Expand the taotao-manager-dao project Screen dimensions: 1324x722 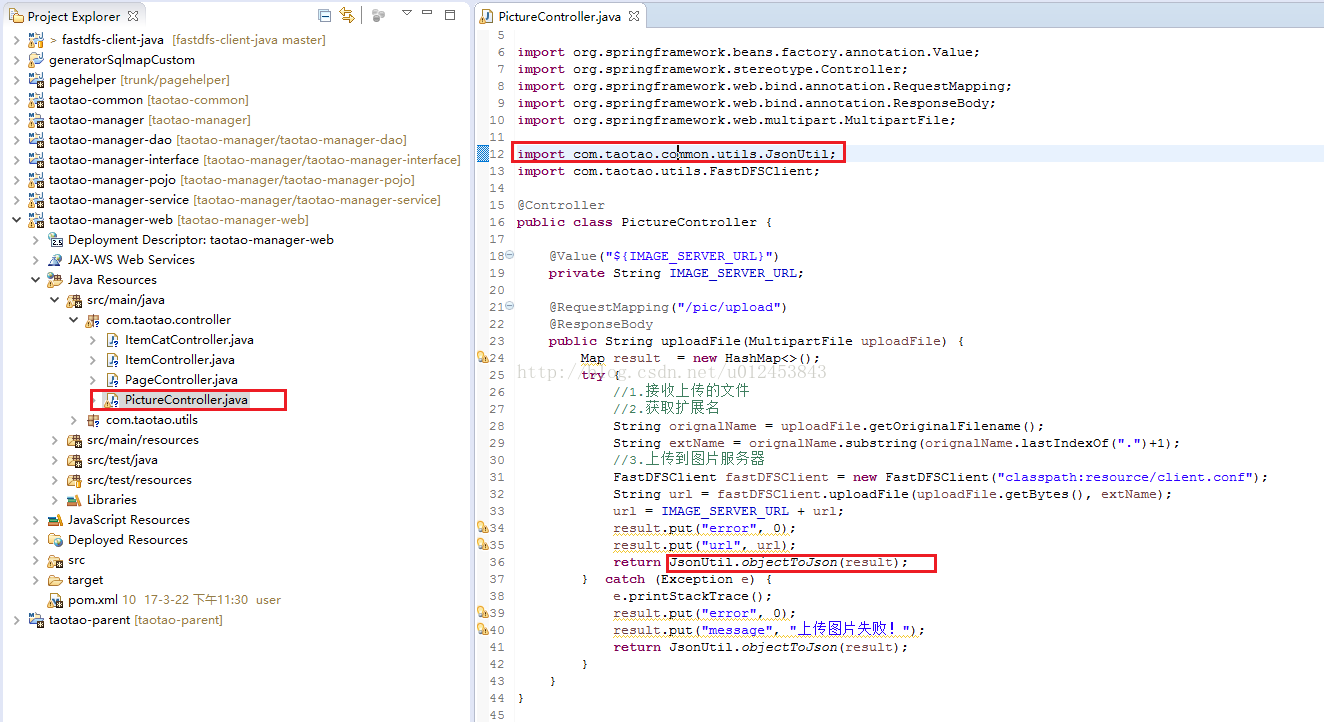[x=16, y=140]
